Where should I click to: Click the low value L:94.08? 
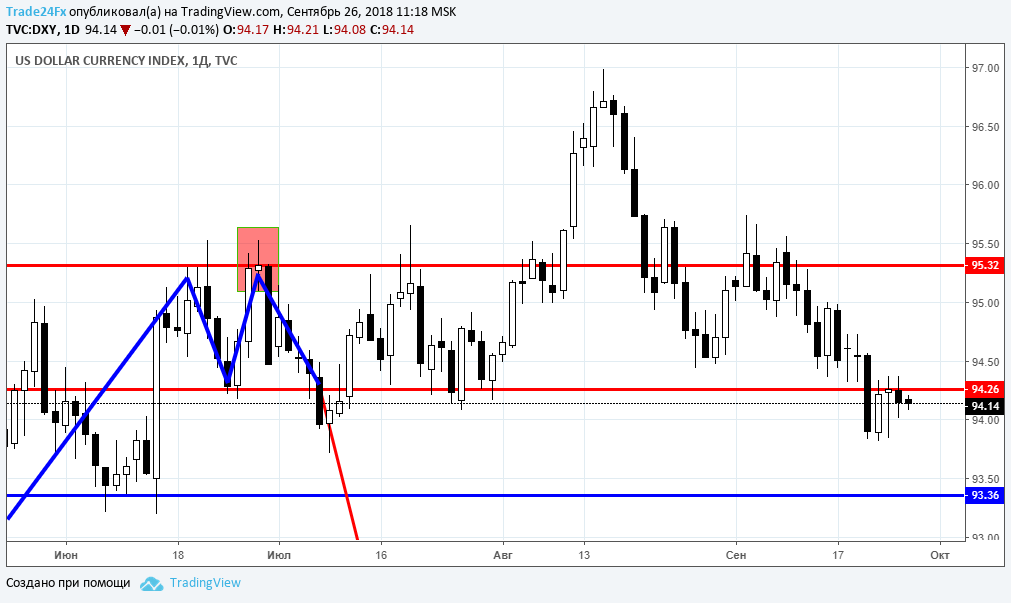344,30
